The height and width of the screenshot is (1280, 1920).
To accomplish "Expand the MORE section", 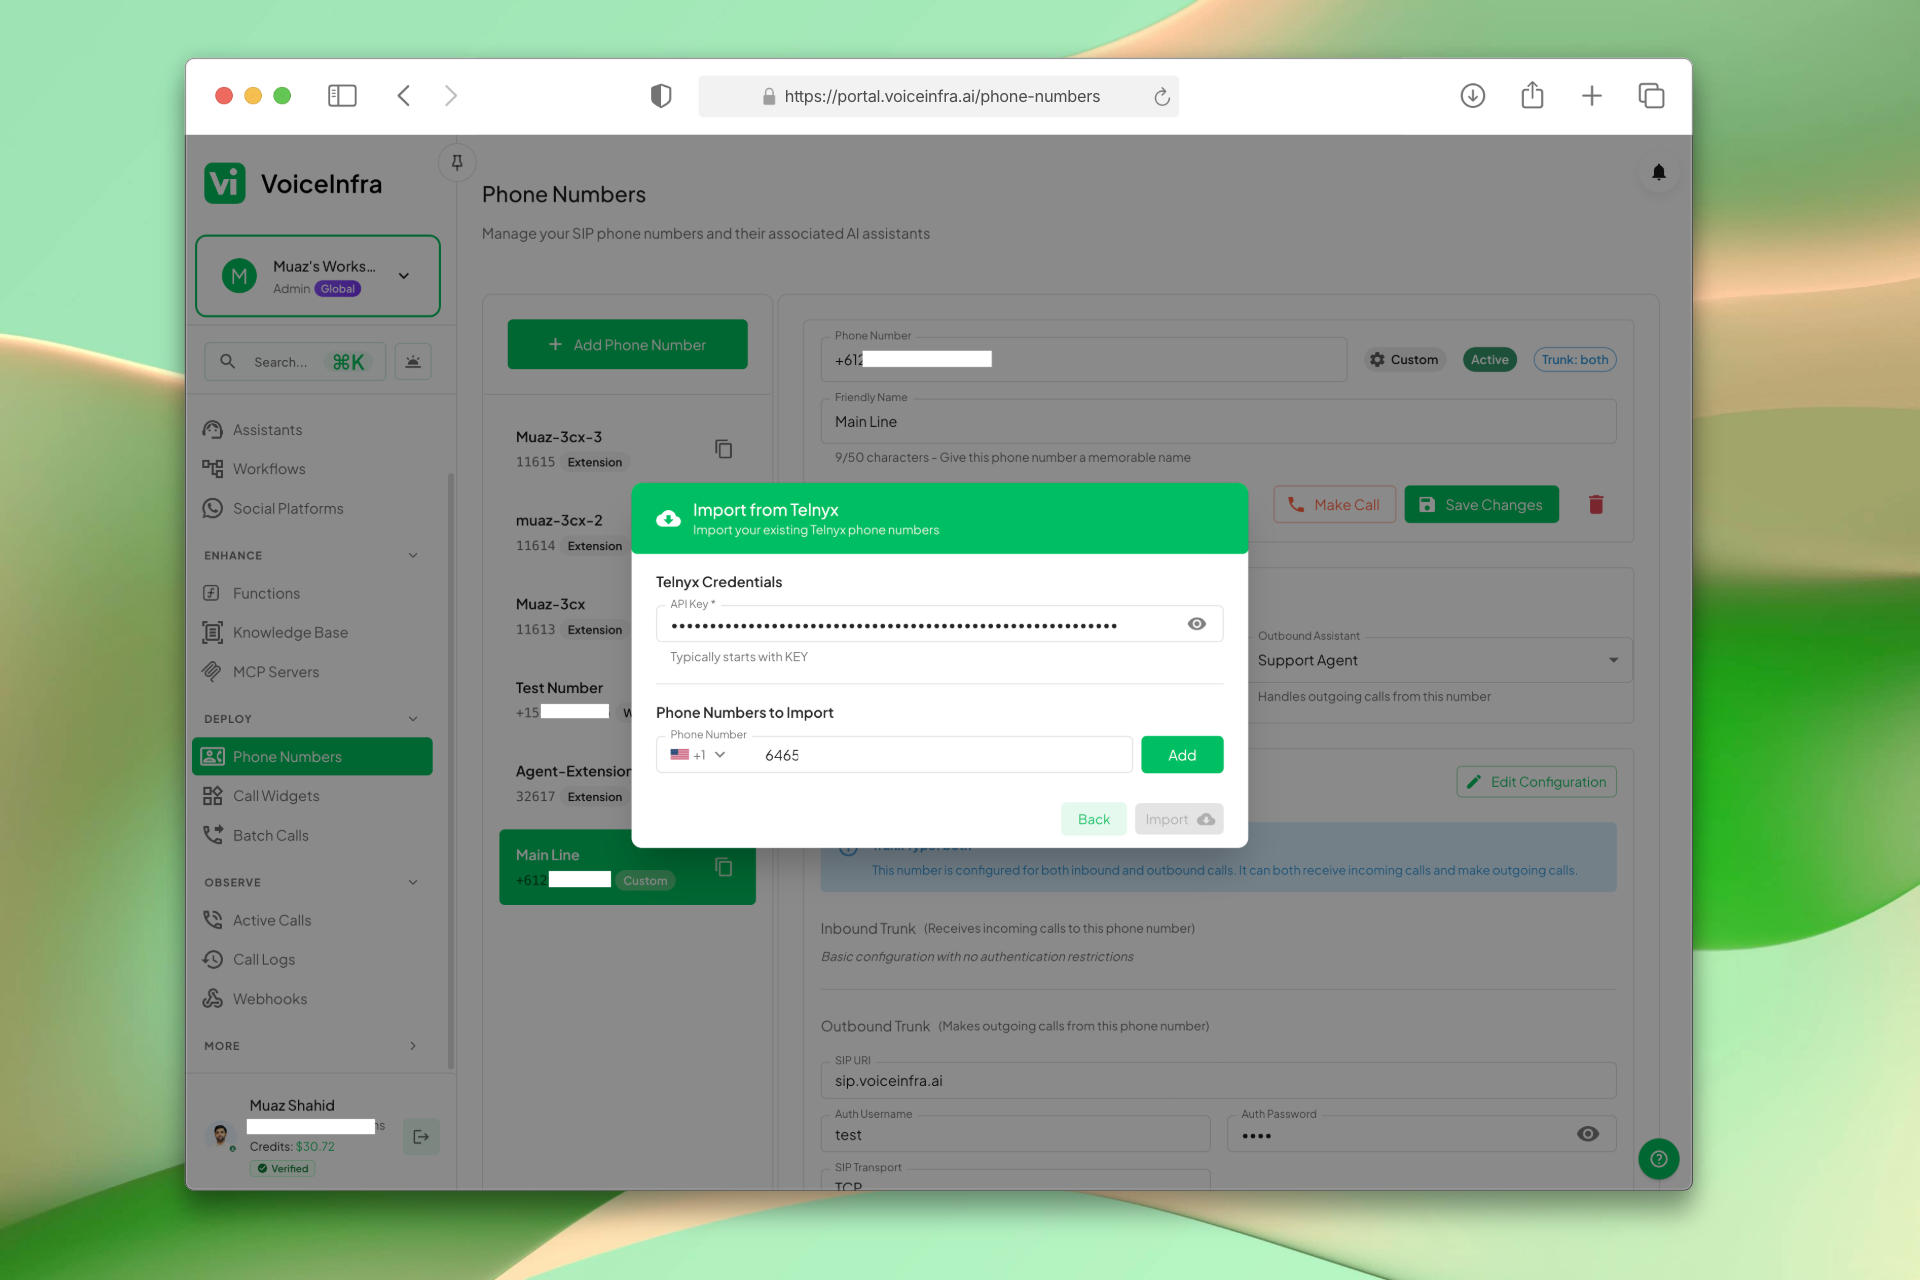I will (x=413, y=1046).
